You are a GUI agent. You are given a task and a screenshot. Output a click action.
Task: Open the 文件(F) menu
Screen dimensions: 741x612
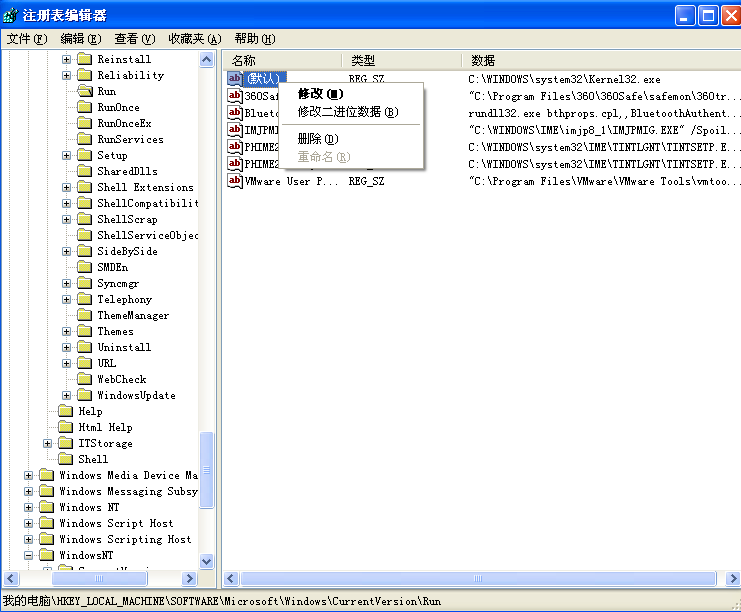click(27, 39)
